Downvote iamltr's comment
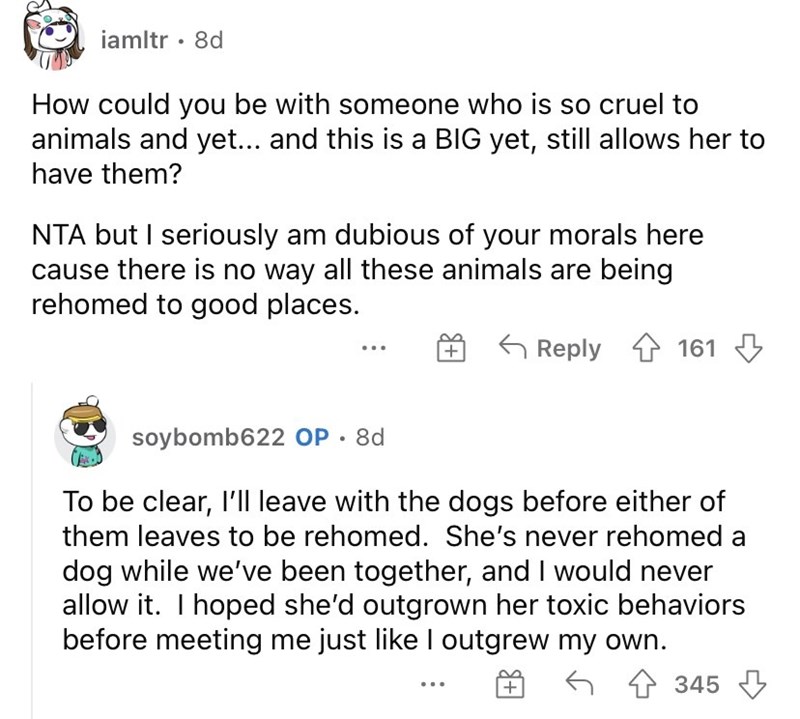Screen dimensions: 800x719 pos(744,348)
